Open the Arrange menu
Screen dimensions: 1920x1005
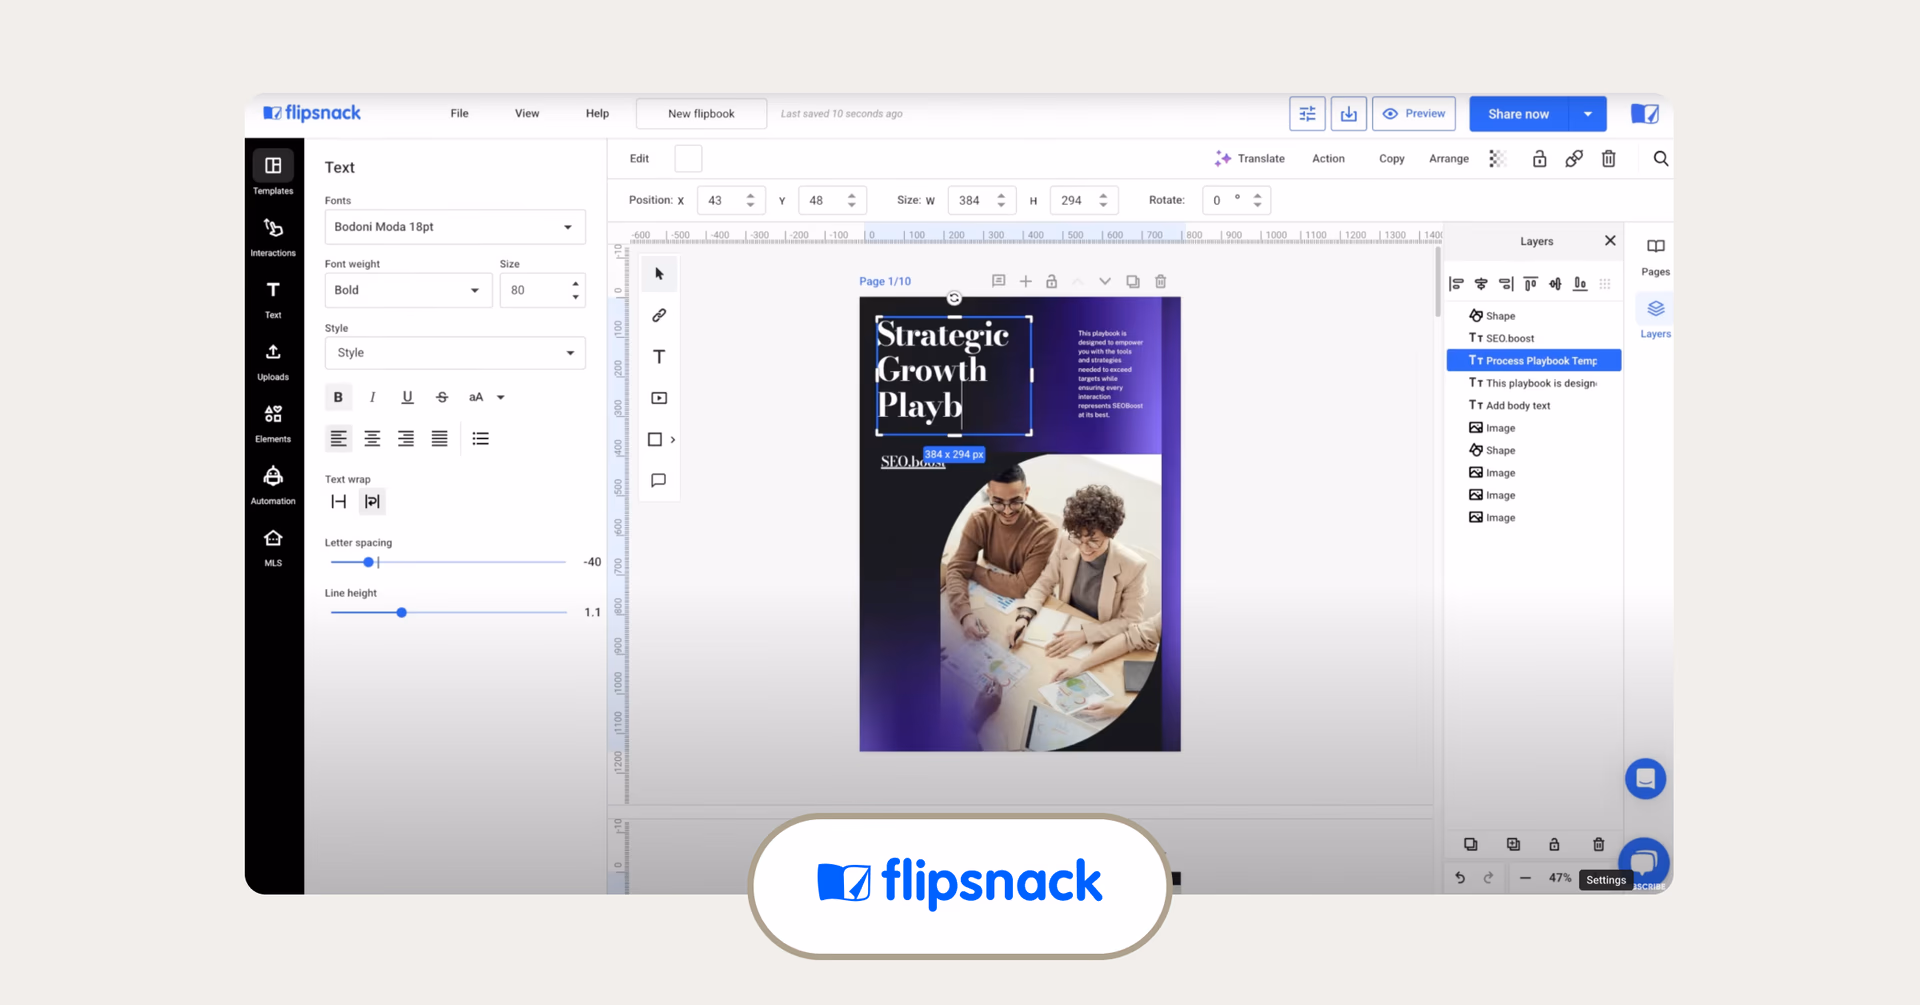tap(1449, 159)
